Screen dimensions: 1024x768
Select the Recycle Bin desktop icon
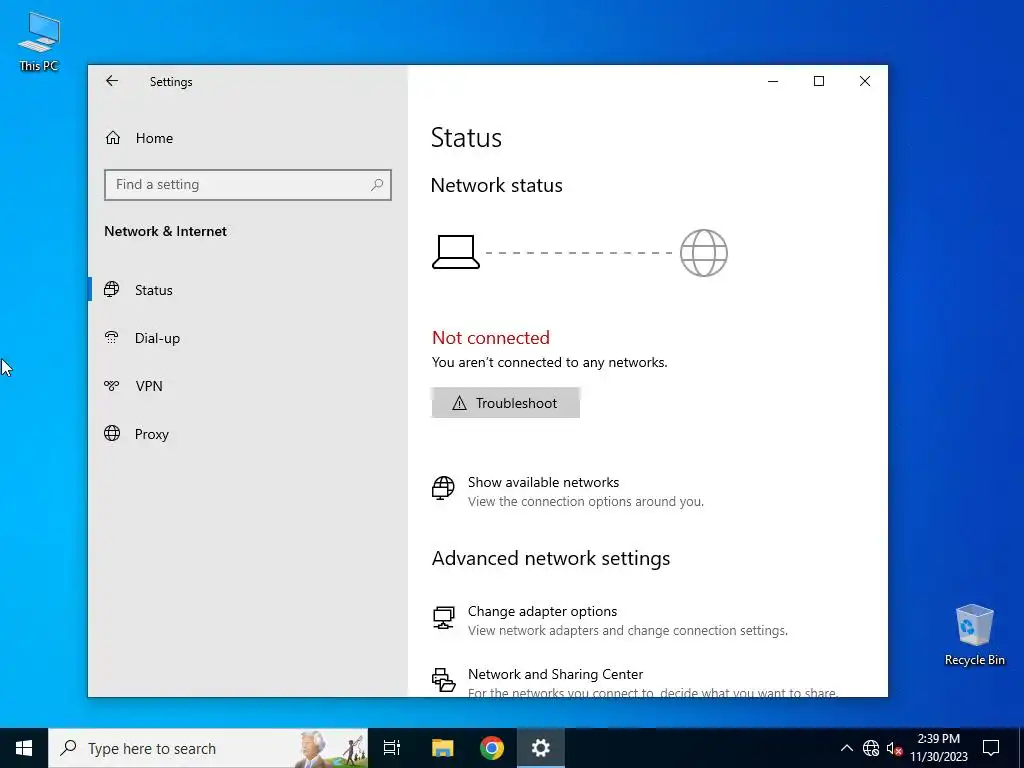click(x=974, y=634)
